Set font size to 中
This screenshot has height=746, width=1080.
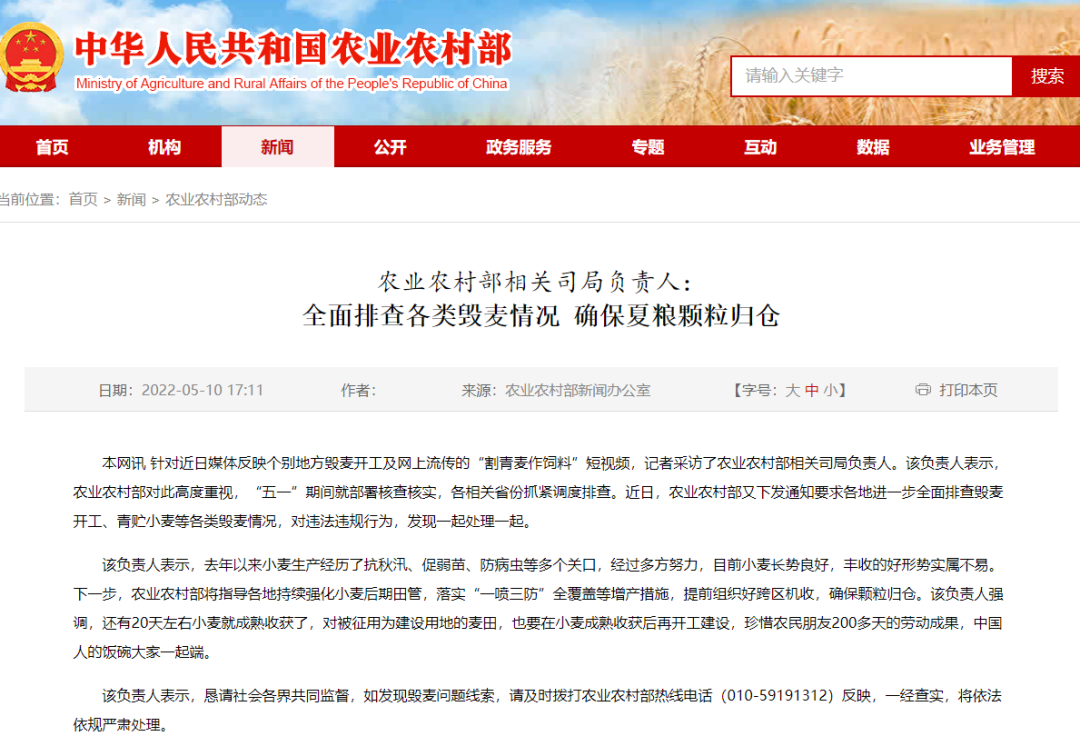812,391
